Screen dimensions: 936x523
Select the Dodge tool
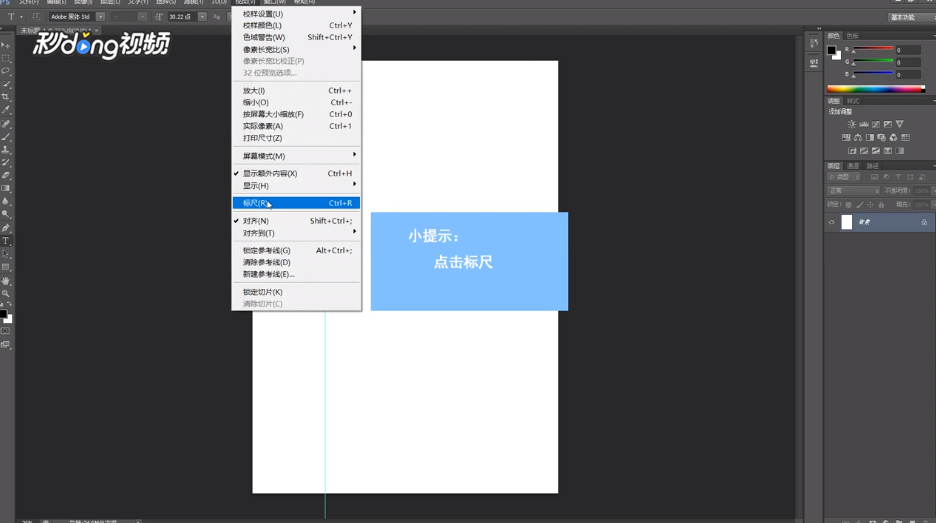[6, 214]
